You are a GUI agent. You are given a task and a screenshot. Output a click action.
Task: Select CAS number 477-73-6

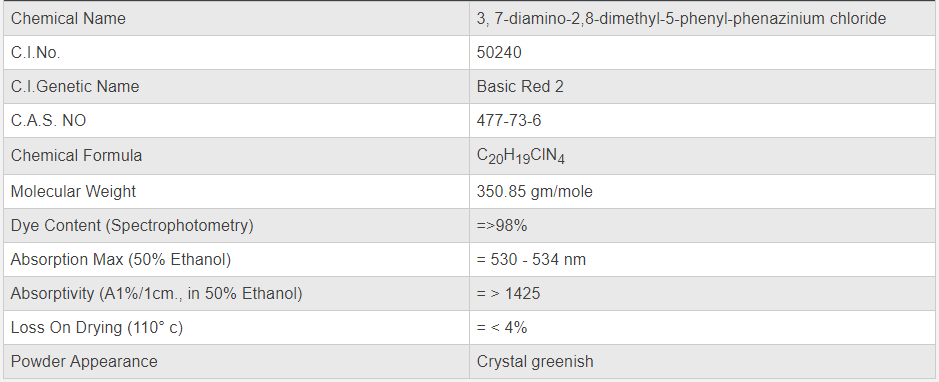(509, 121)
